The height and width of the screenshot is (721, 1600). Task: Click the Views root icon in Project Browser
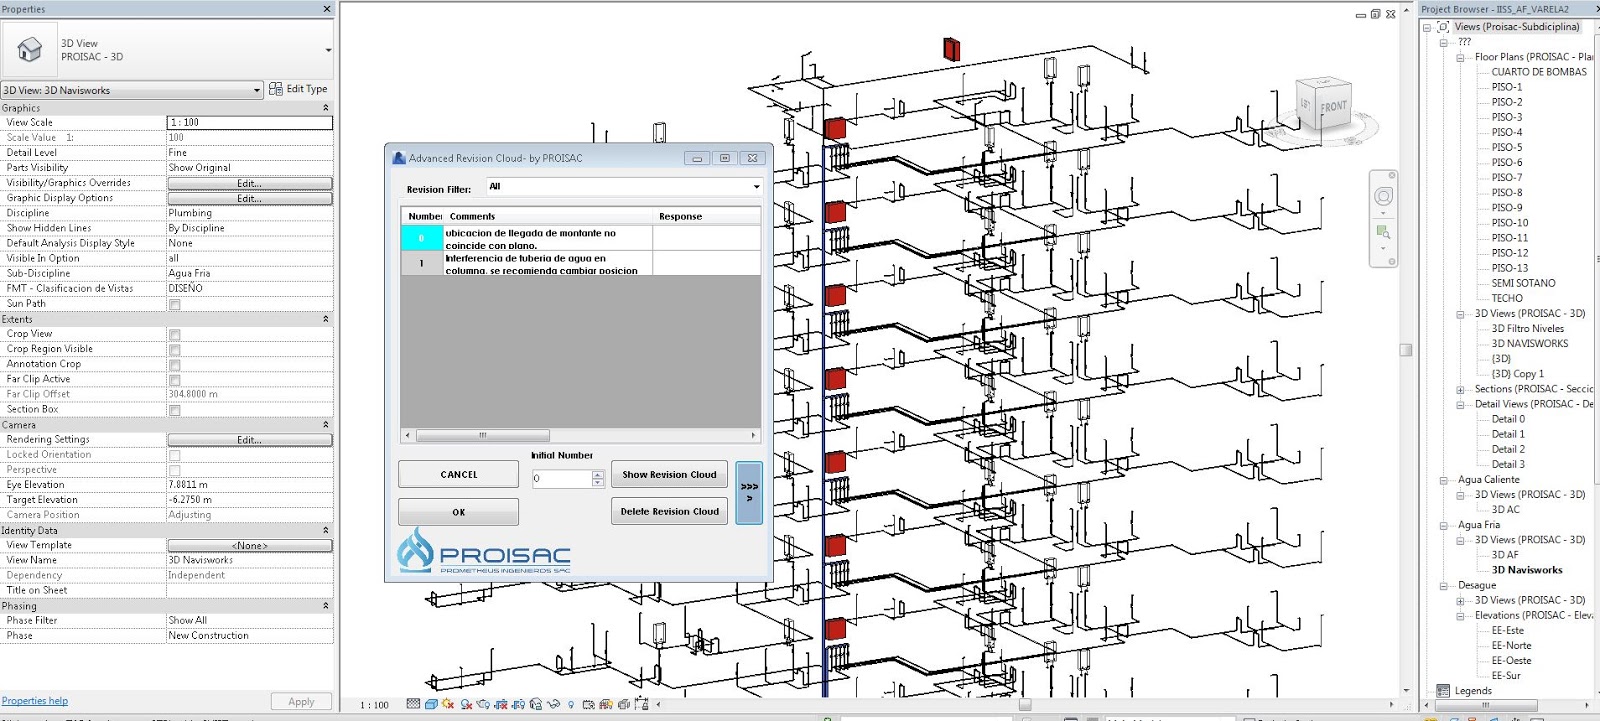coord(1443,27)
